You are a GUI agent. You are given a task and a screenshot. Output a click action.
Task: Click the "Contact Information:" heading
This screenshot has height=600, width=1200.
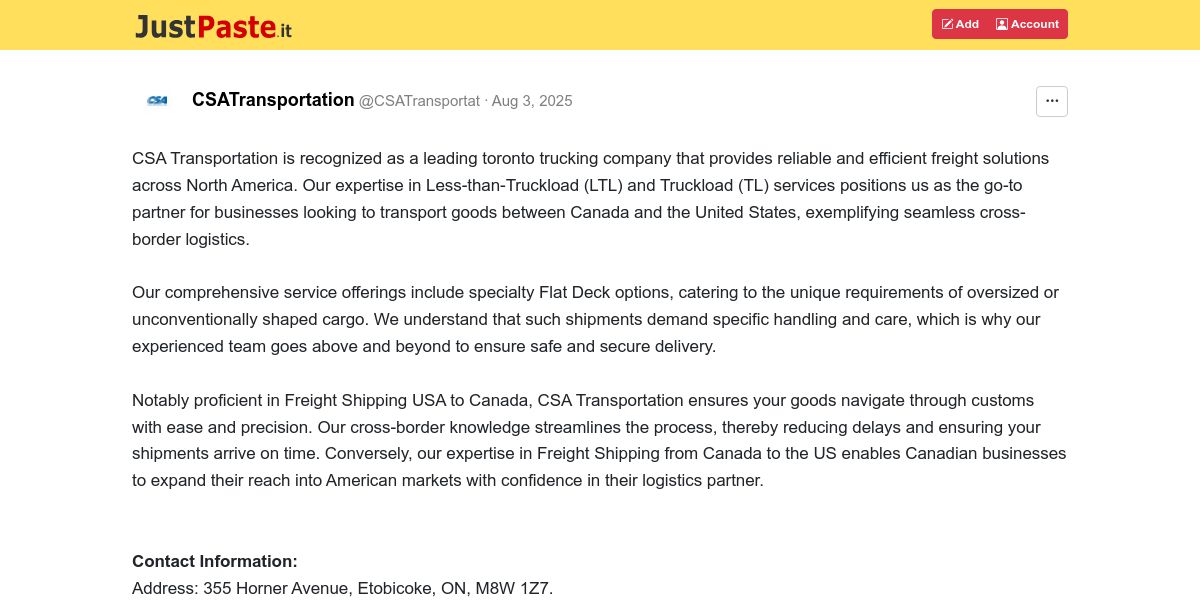[x=215, y=561]
